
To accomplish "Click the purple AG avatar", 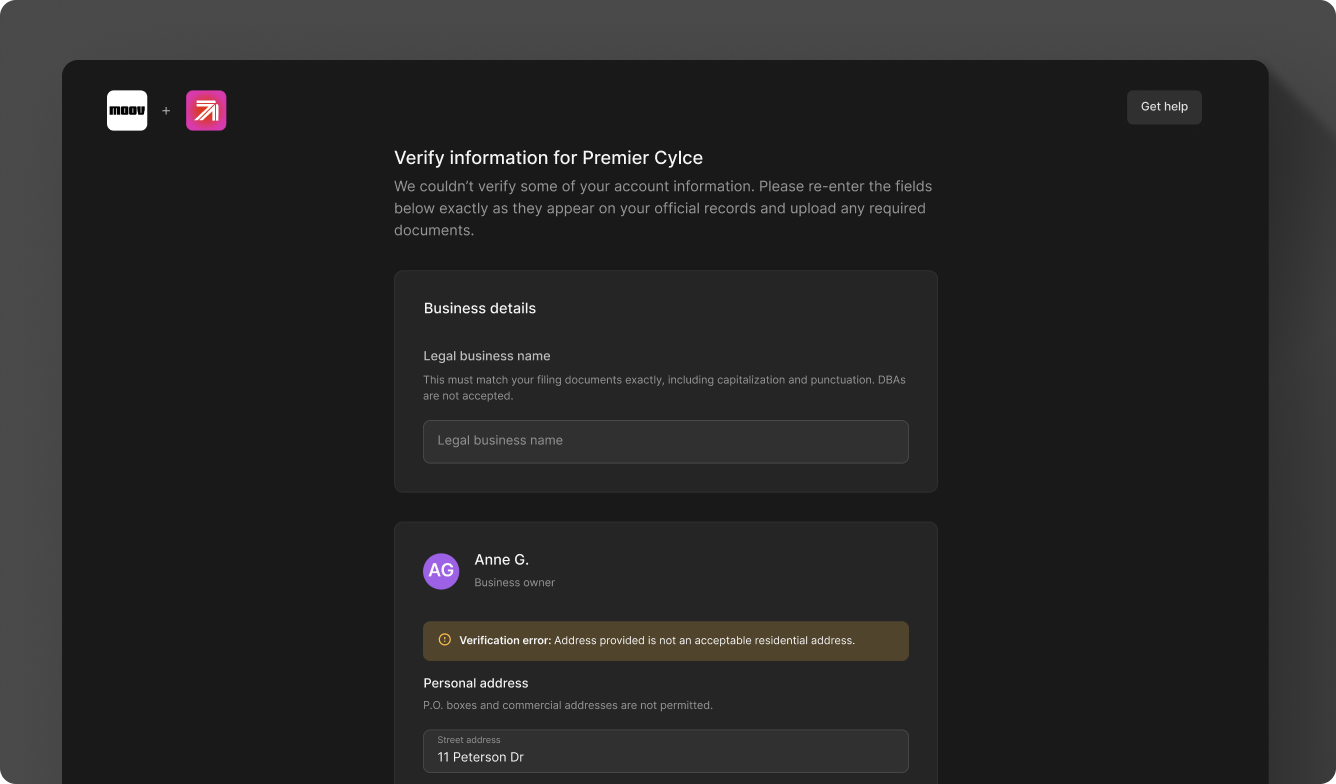I will 441,571.
